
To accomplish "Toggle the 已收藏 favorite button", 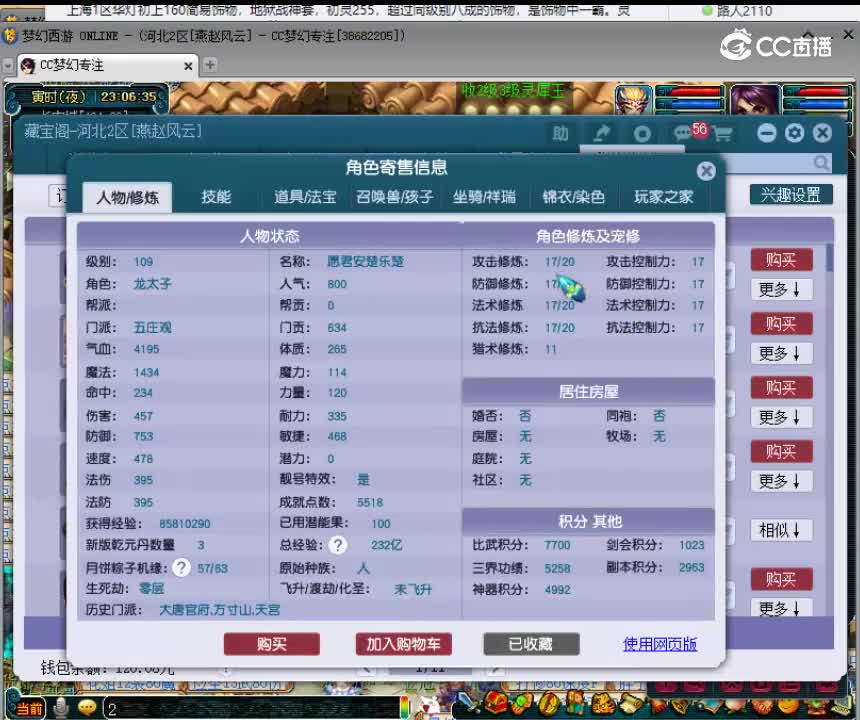I will [531, 644].
